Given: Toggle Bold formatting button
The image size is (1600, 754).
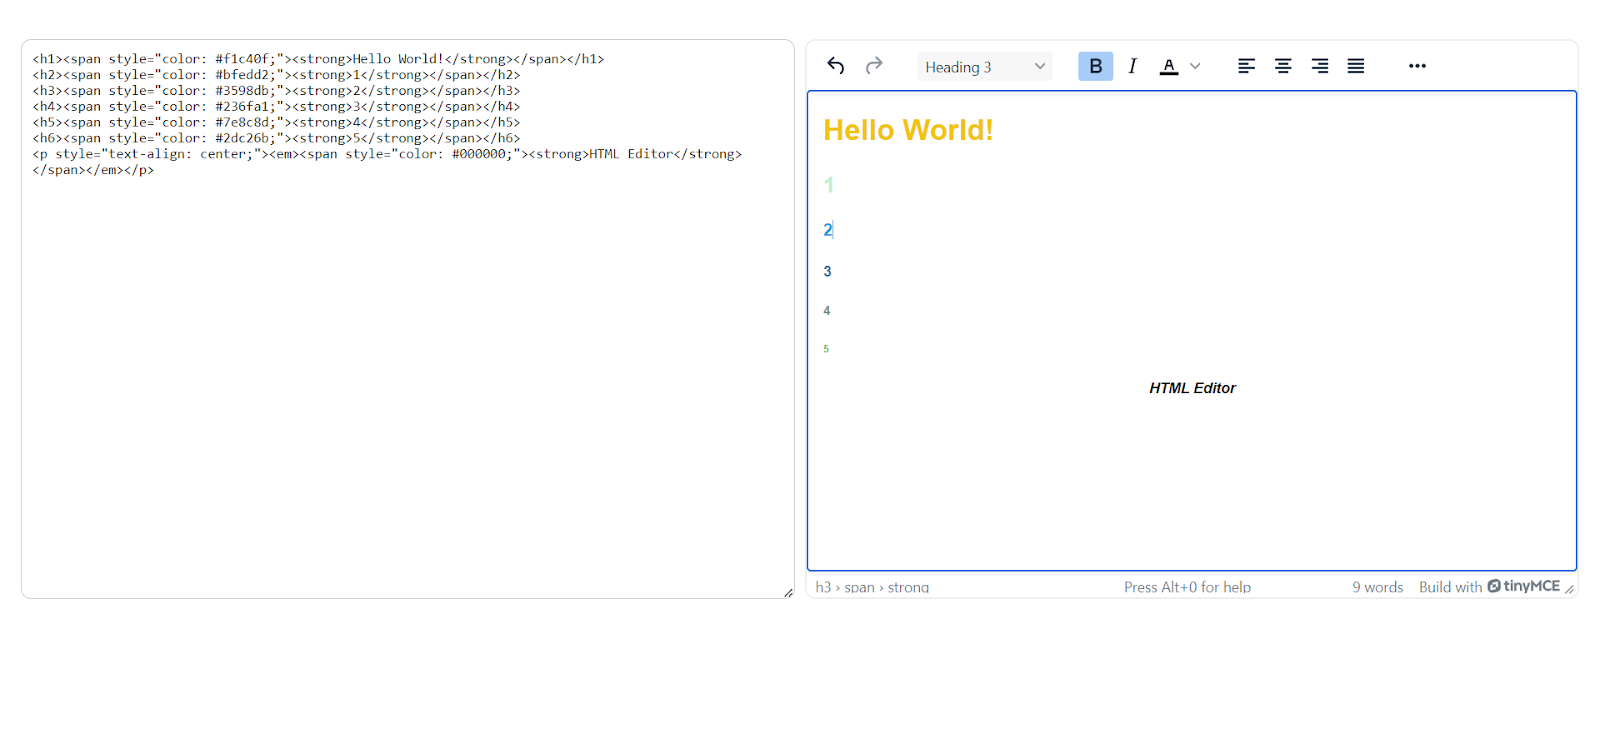Looking at the screenshot, I should point(1095,66).
